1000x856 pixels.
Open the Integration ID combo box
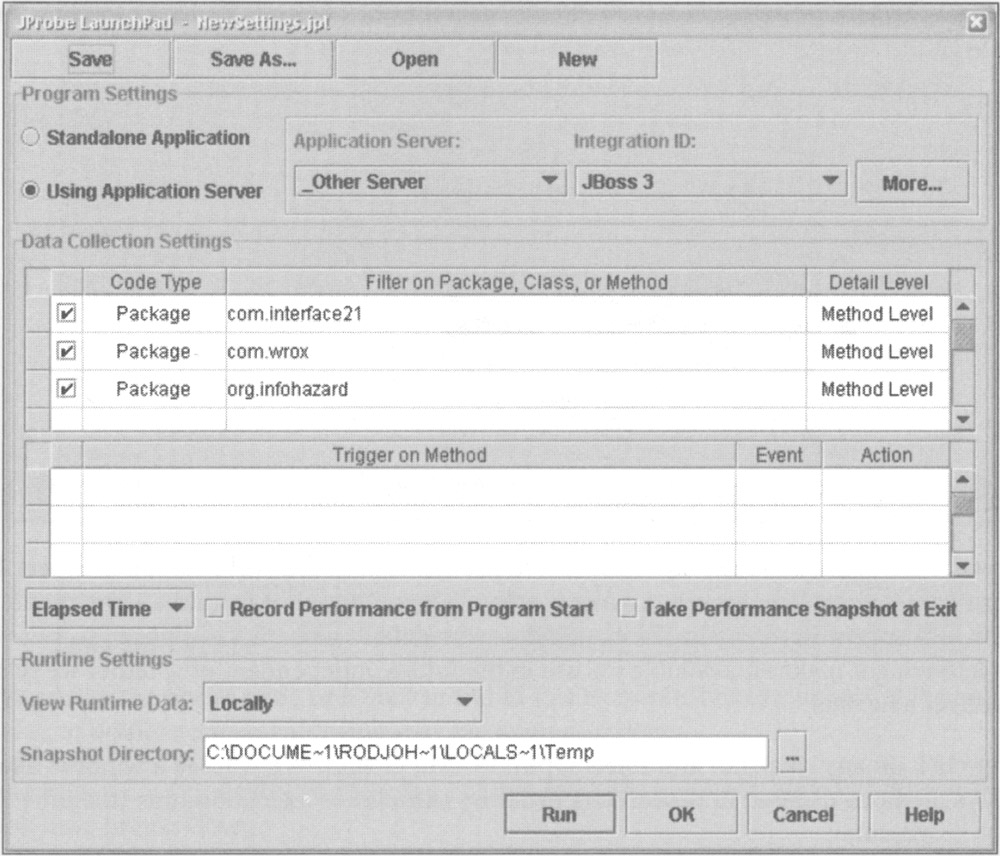point(827,182)
